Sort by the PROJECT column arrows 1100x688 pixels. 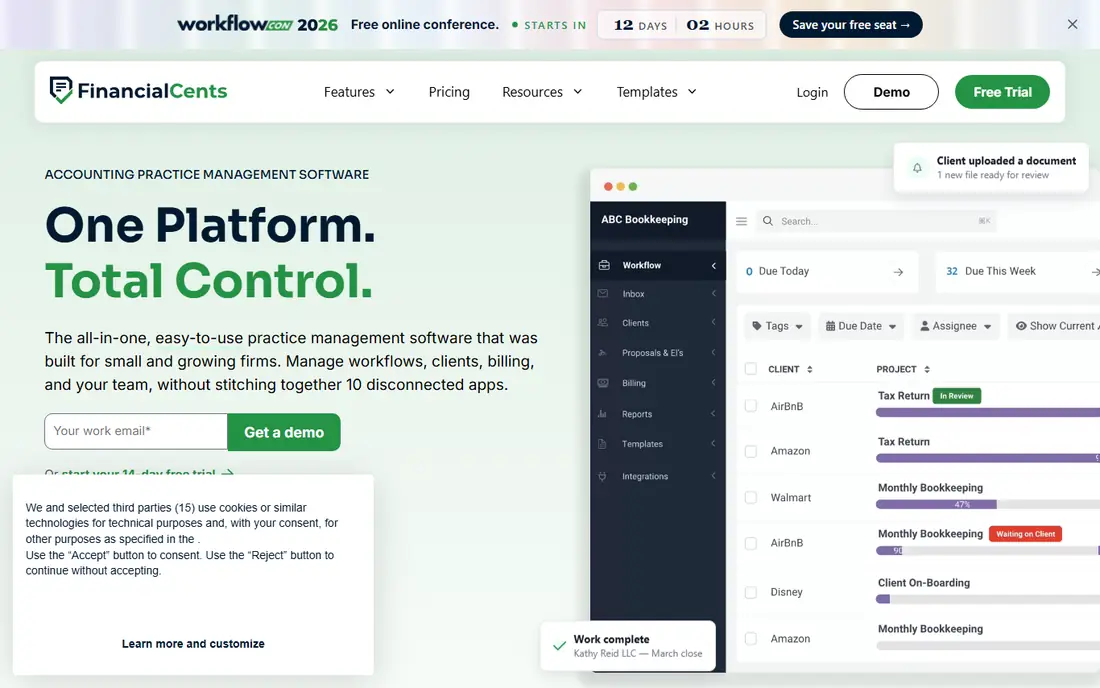pos(927,370)
